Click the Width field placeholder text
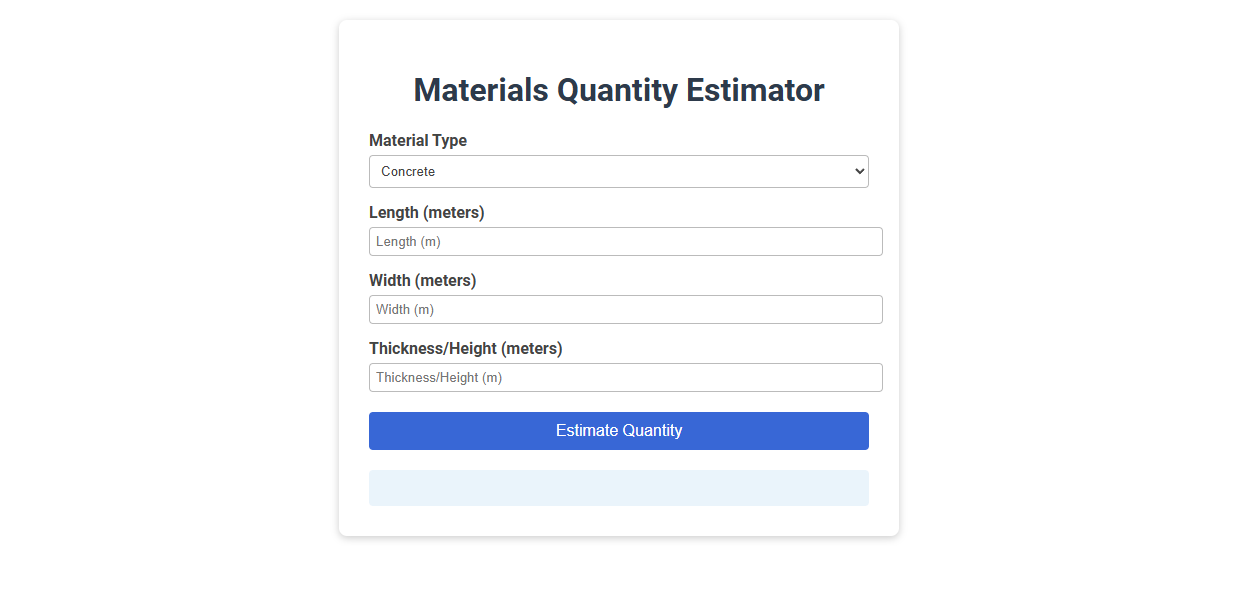The height and width of the screenshot is (596, 1238). click(x=405, y=309)
